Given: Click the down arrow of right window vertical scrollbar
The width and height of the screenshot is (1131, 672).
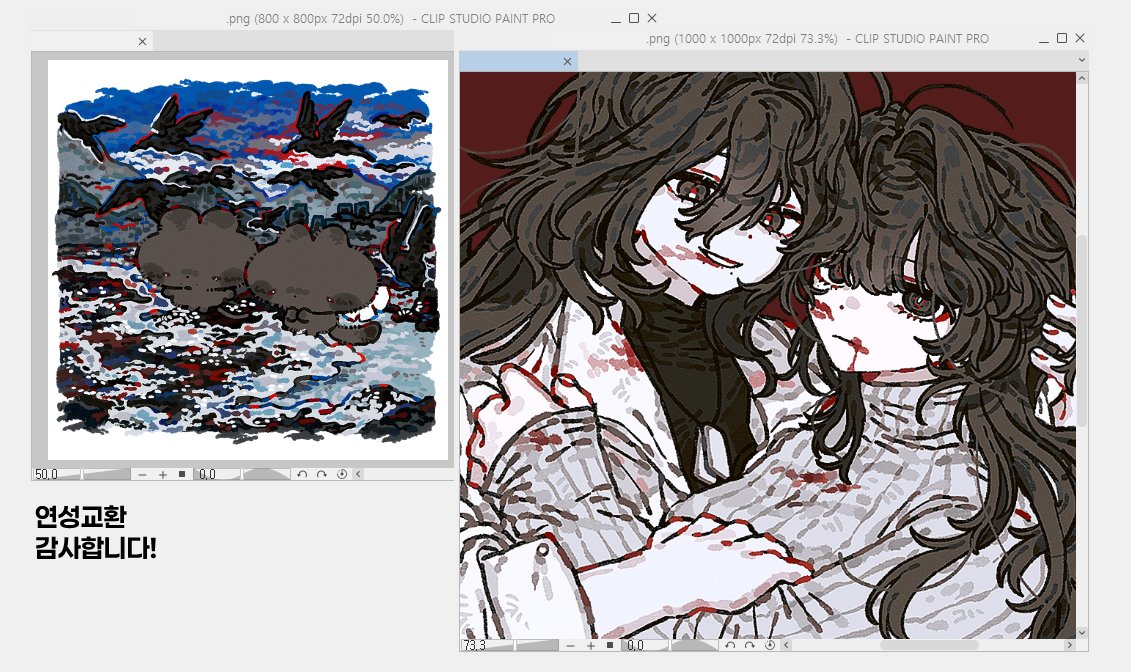Looking at the screenshot, I should pyautogui.click(x=1082, y=632).
